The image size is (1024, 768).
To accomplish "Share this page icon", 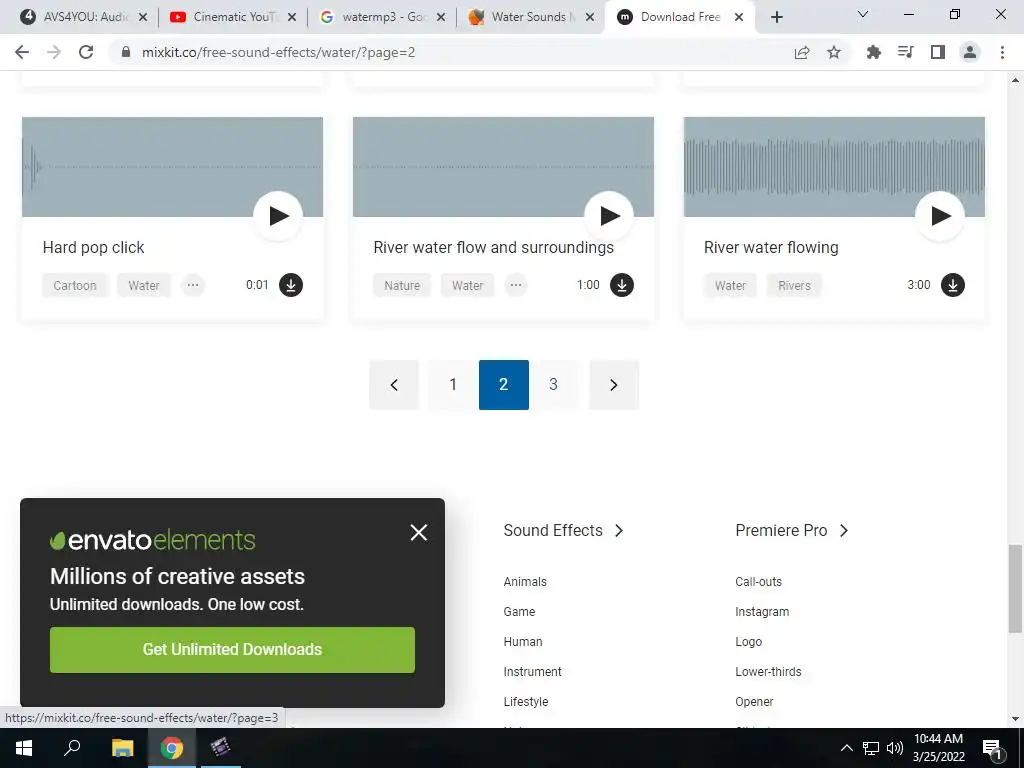I will [802, 52].
